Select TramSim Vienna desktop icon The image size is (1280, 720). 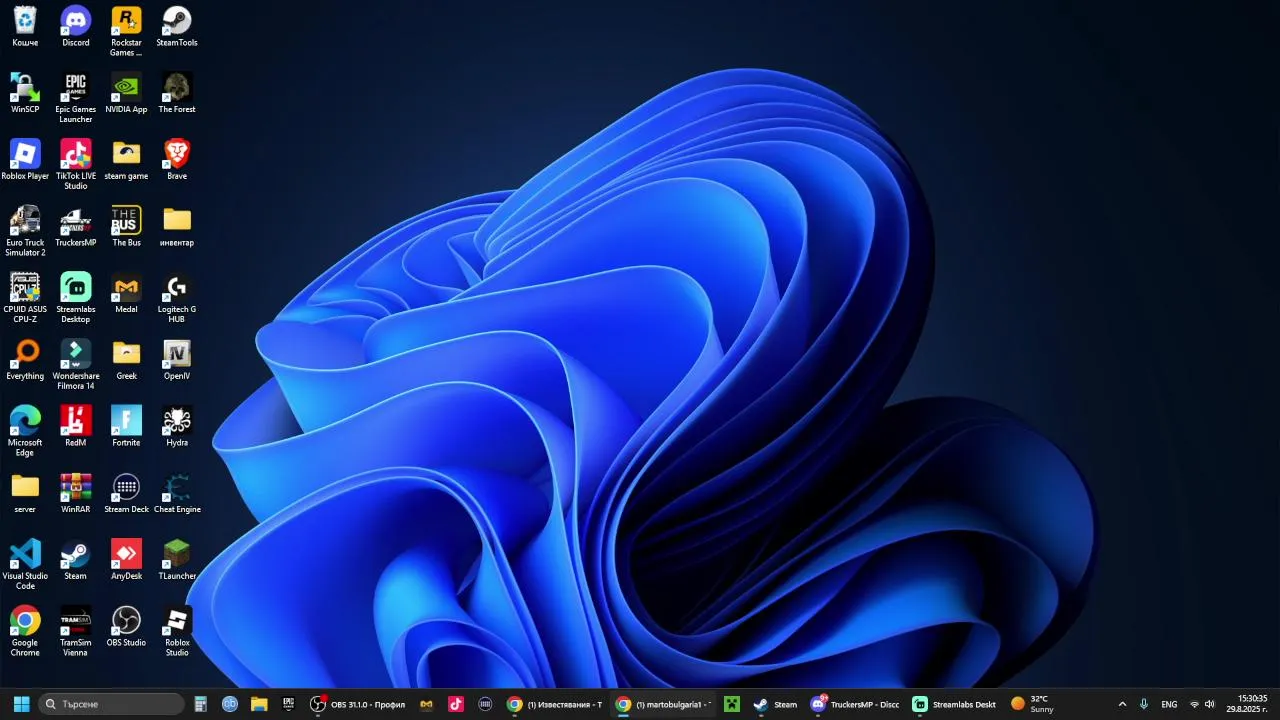tap(76, 631)
